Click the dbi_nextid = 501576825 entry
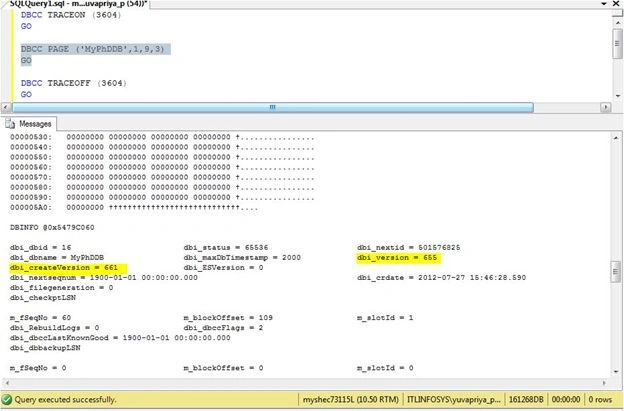 (x=409, y=247)
